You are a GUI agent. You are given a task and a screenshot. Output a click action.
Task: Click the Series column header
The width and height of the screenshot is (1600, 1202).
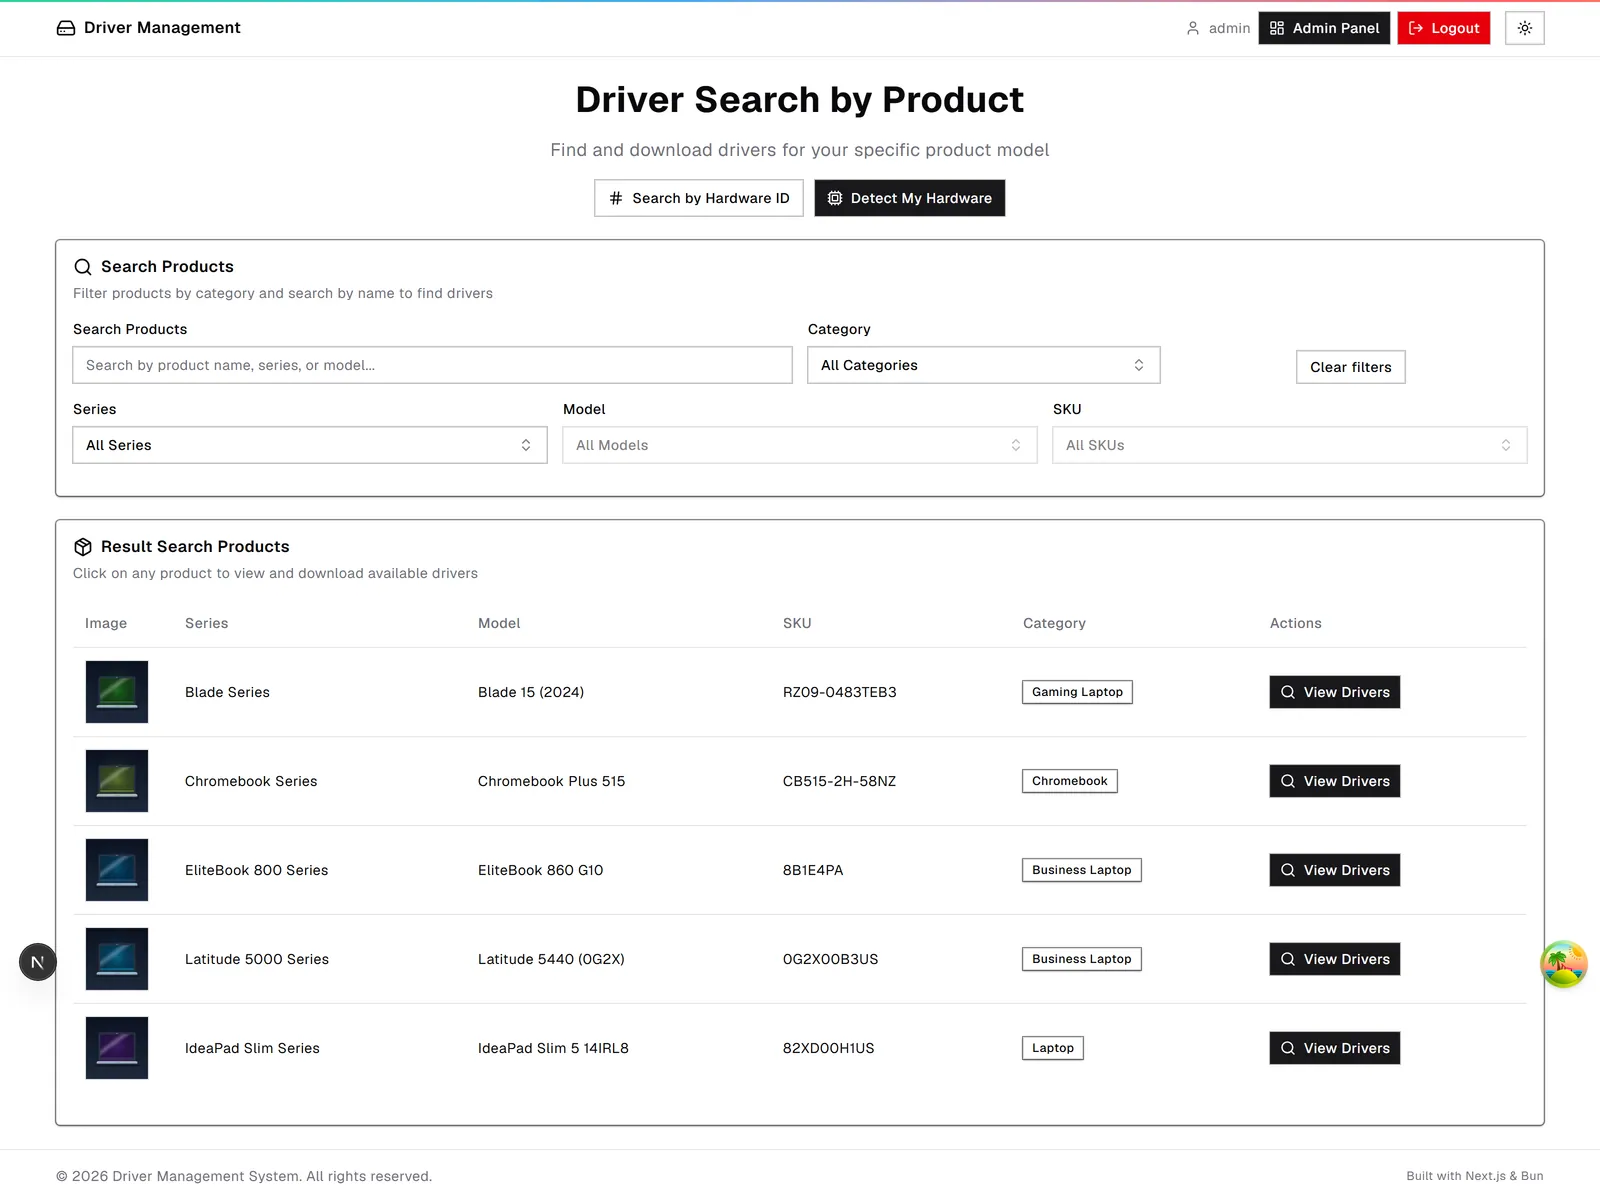pos(206,623)
